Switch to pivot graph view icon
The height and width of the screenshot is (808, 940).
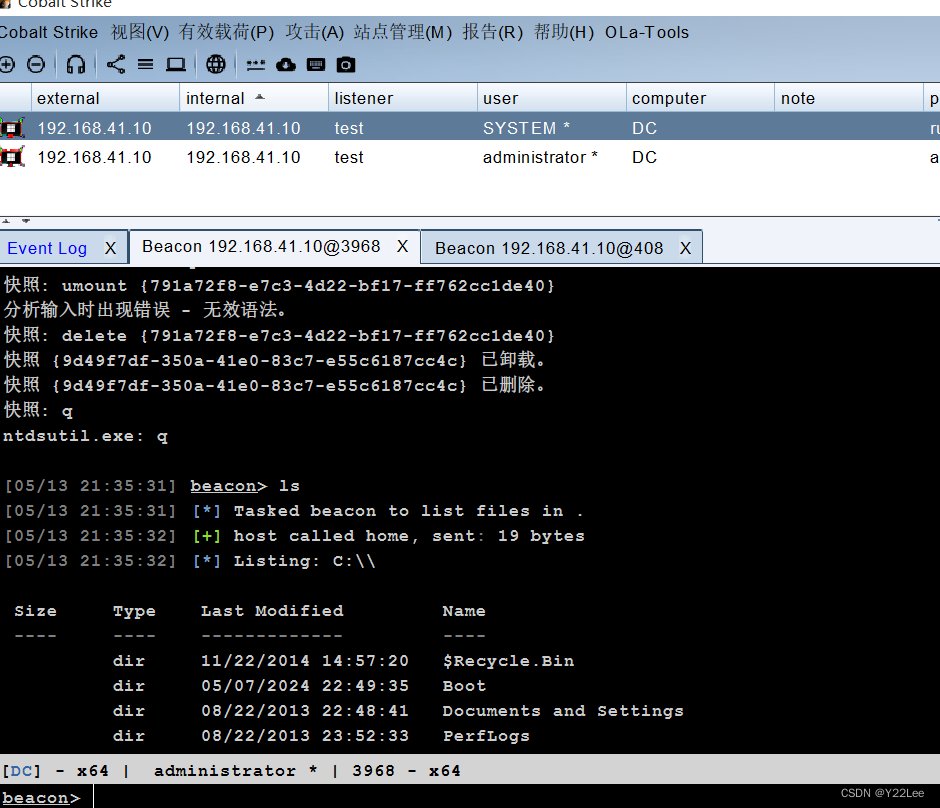click(116, 64)
